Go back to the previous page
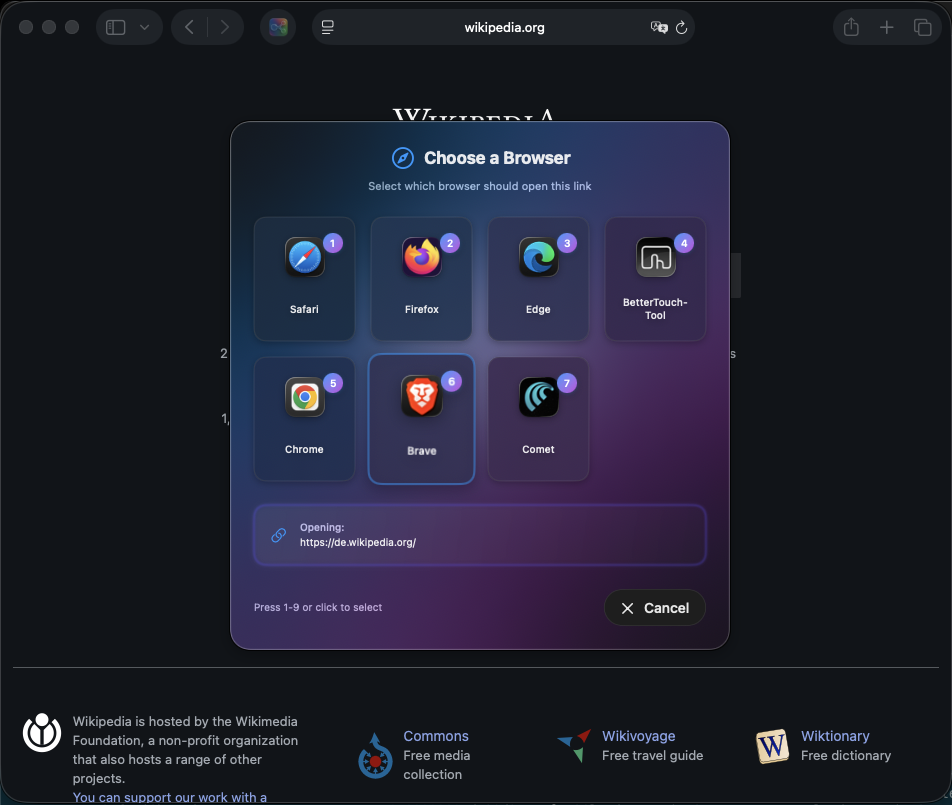 click(x=189, y=27)
